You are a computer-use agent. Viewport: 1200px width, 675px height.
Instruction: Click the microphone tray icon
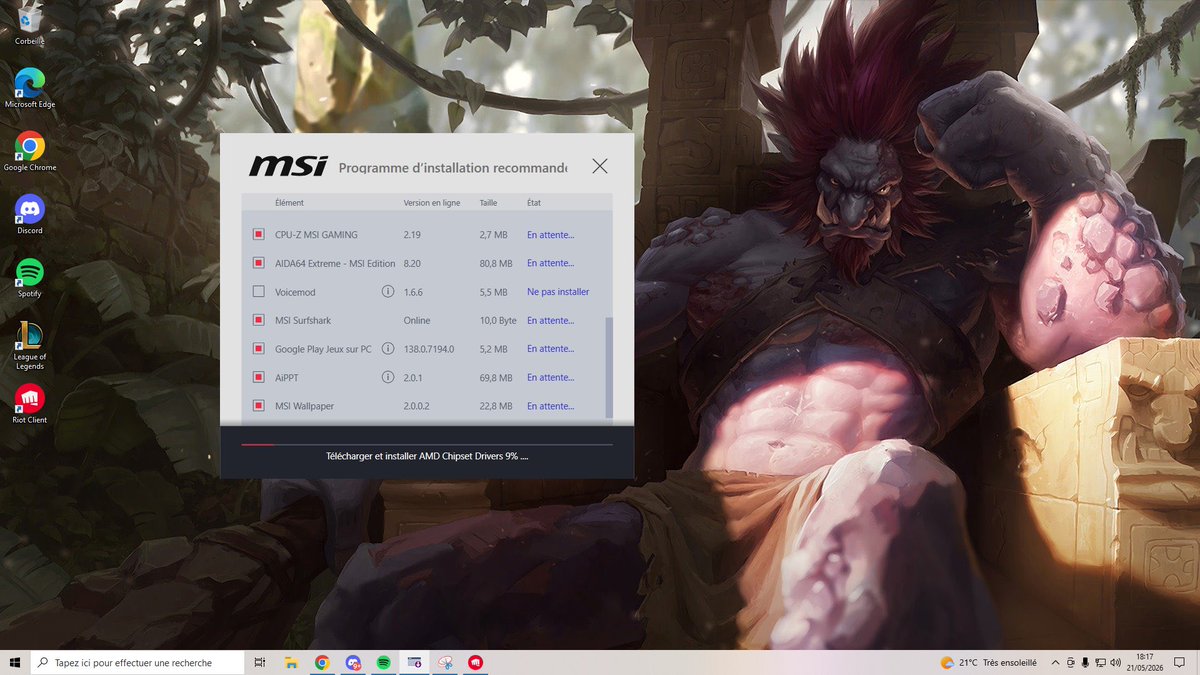pos(1085,662)
